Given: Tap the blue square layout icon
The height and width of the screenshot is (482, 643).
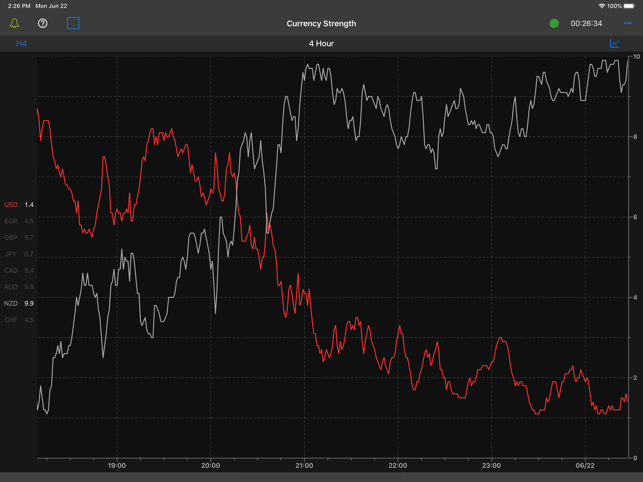Looking at the screenshot, I should [x=73, y=23].
